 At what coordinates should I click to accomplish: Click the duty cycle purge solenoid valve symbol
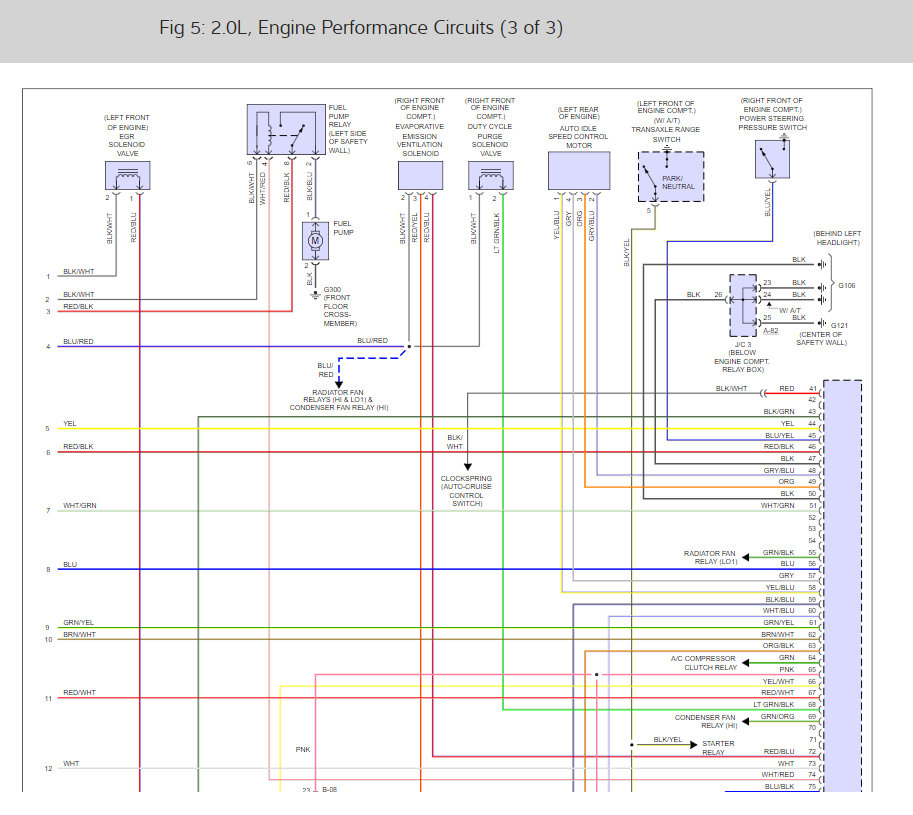491,175
